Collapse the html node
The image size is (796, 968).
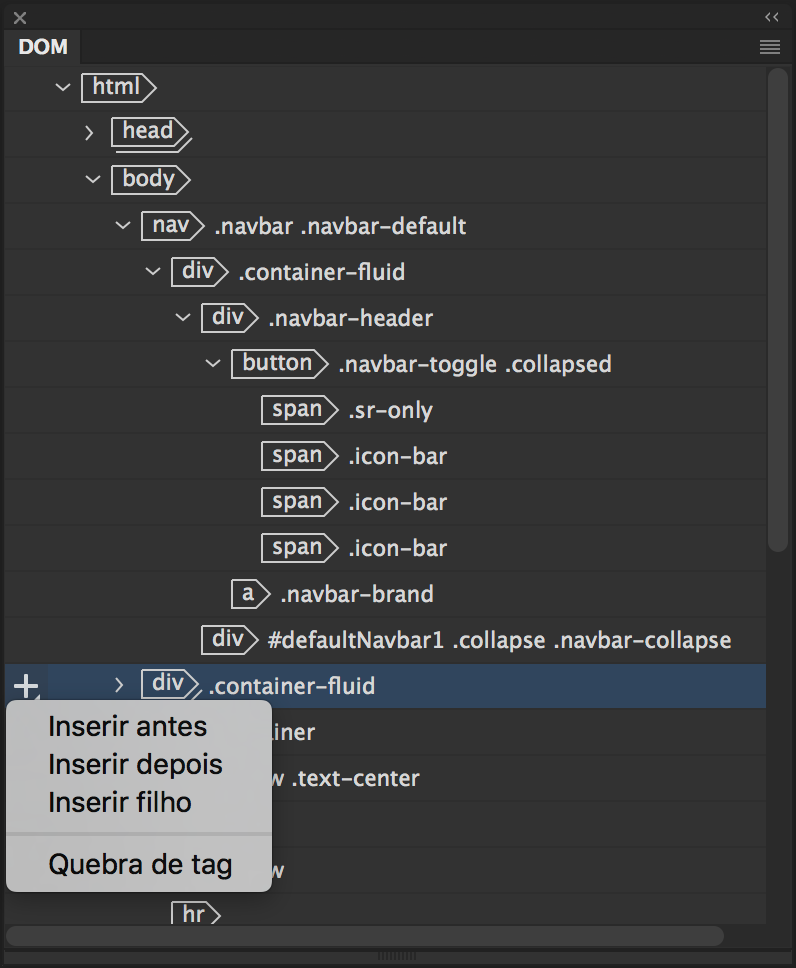pyautogui.click(x=63, y=87)
